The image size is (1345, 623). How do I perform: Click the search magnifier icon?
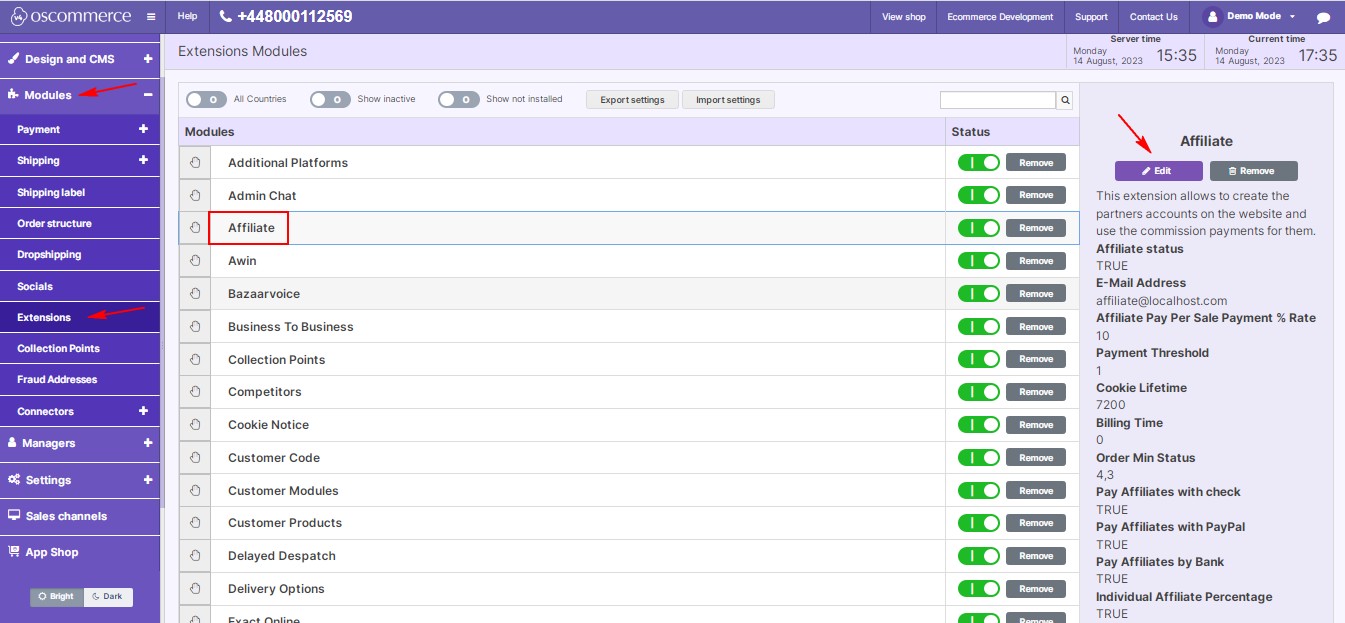click(1065, 100)
